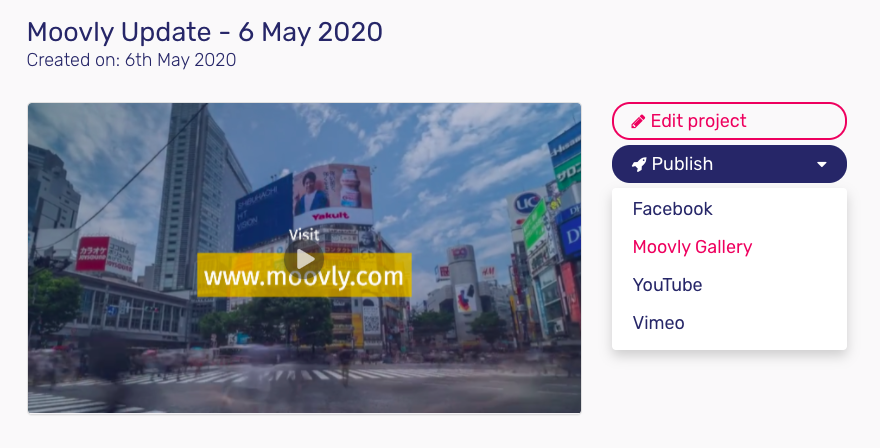
Task: Click the yellow www.moovly.com banner
Action: click(x=304, y=275)
